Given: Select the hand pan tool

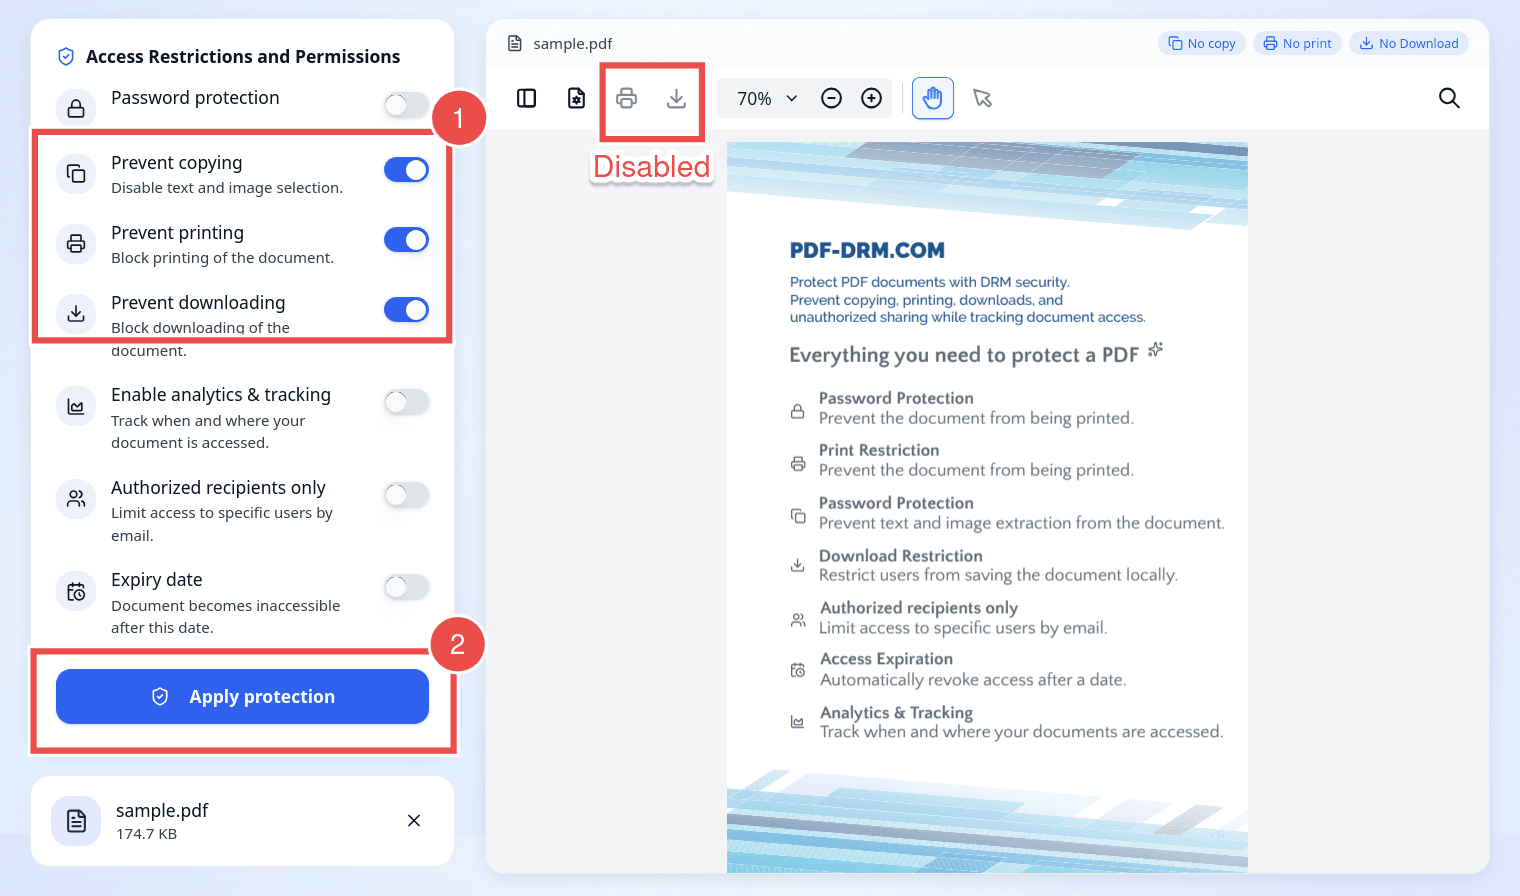Looking at the screenshot, I should 933,98.
